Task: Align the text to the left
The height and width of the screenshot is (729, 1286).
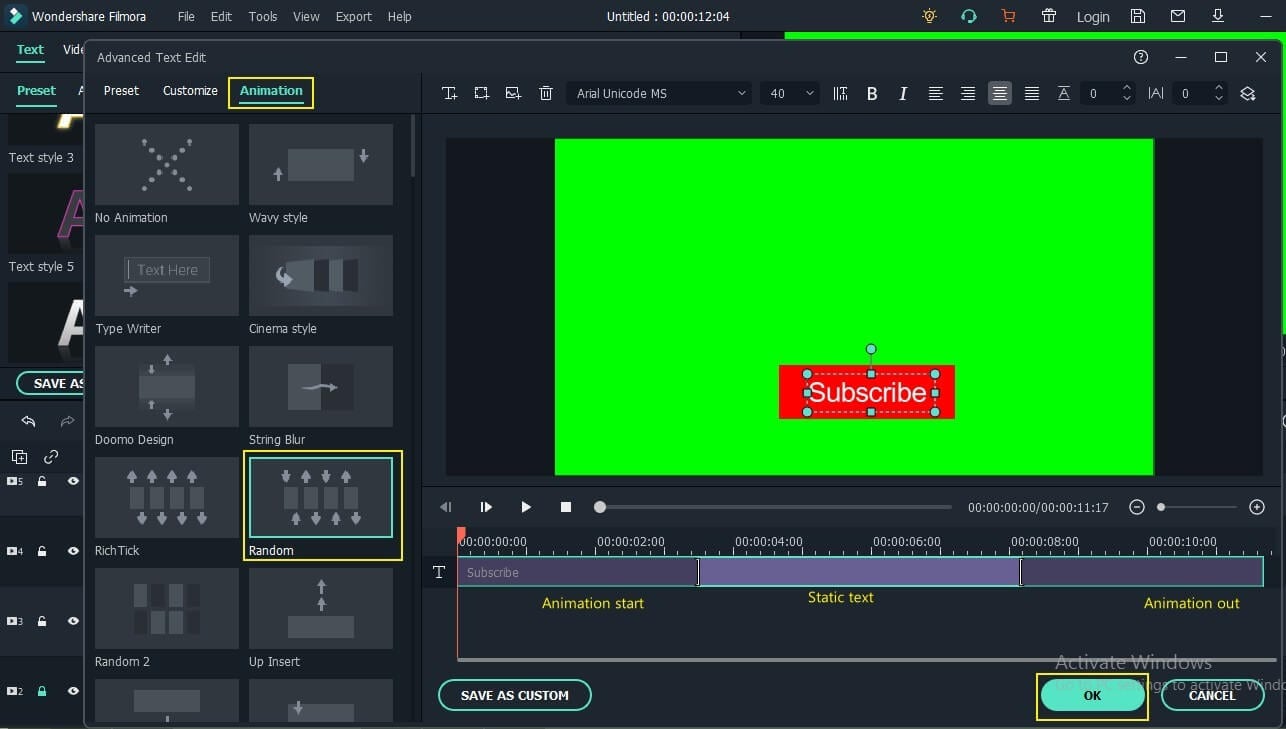Action: 936,93
